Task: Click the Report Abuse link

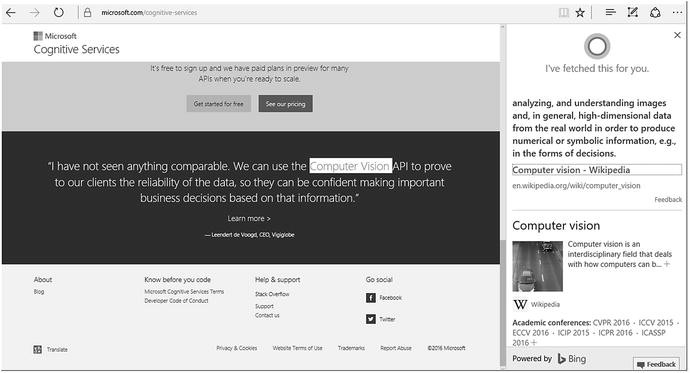Action: (396, 348)
